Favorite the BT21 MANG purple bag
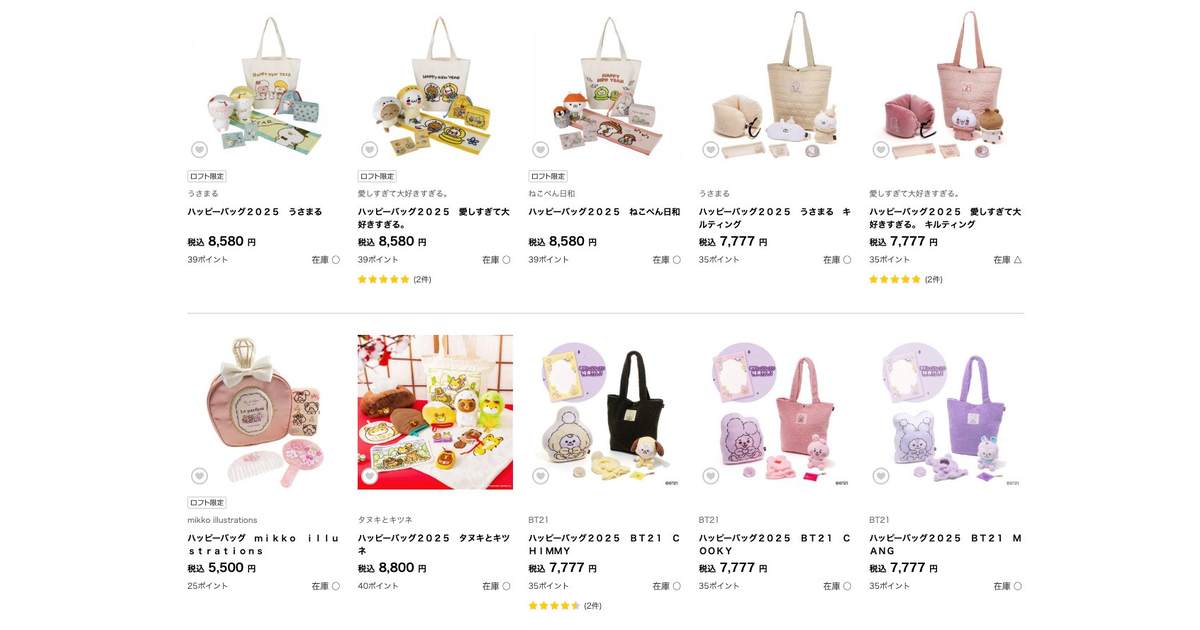 [880, 476]
